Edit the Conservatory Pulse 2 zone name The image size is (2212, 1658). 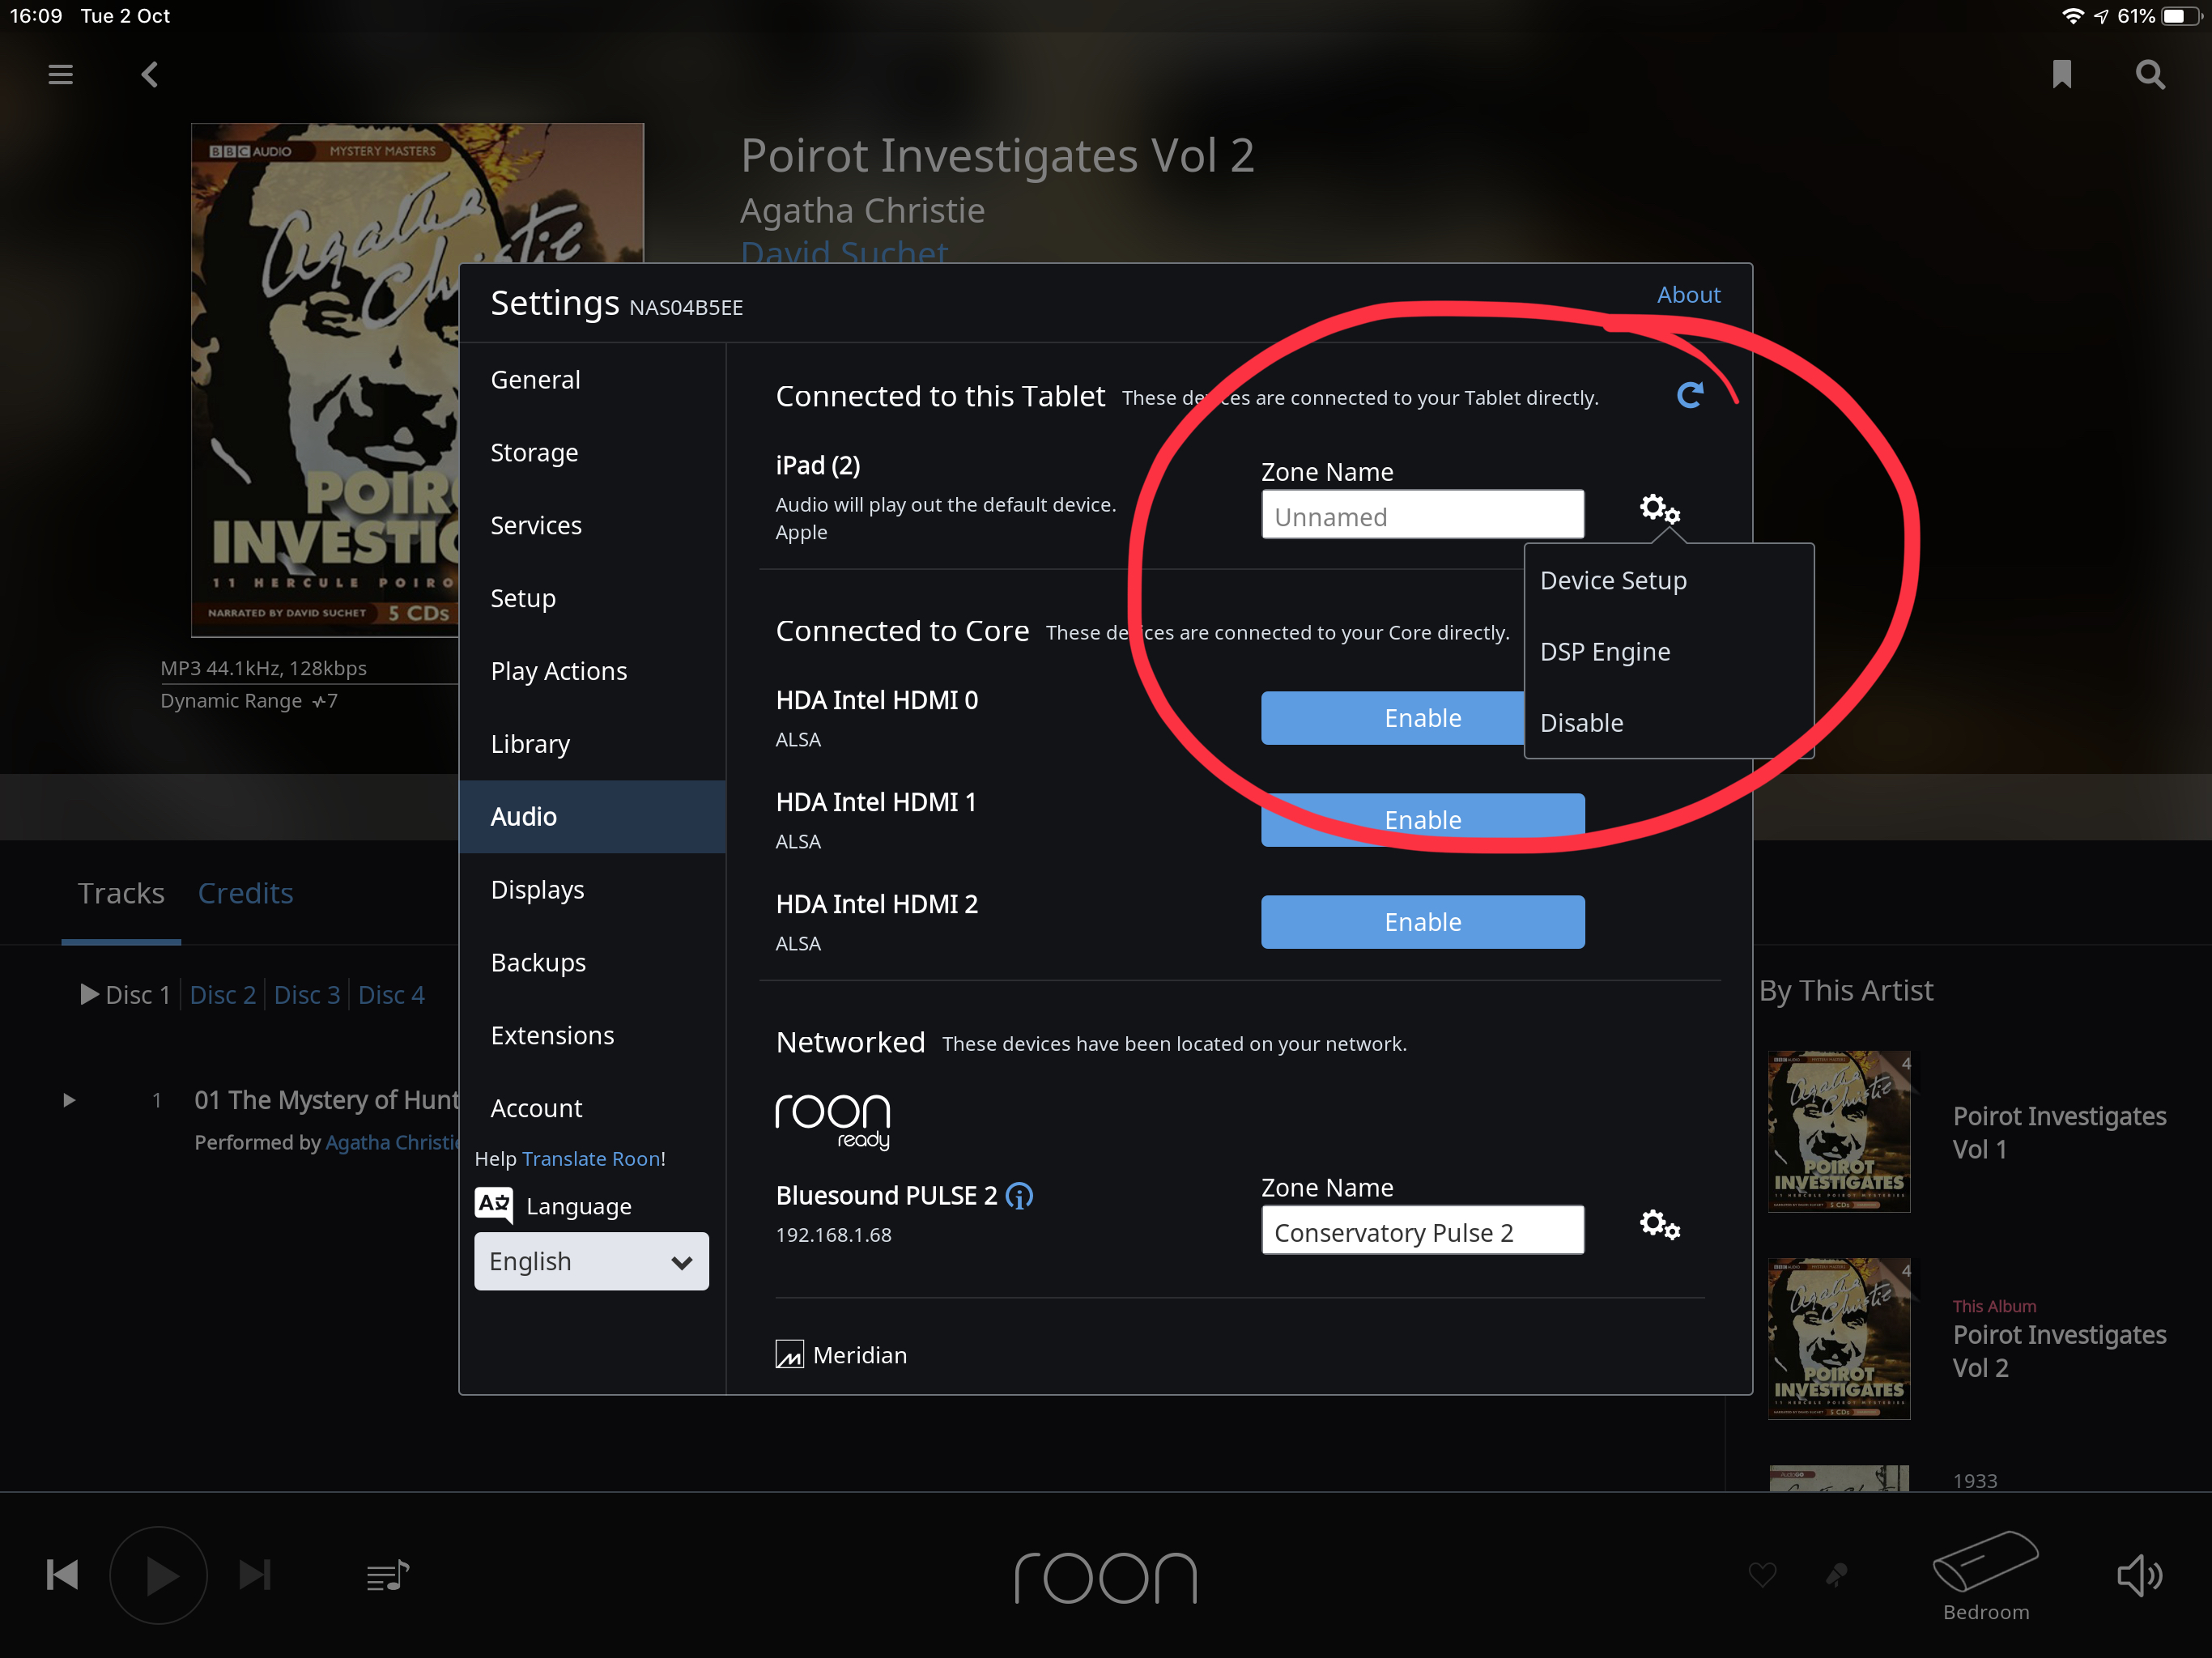click(x=1422, y=1230)
